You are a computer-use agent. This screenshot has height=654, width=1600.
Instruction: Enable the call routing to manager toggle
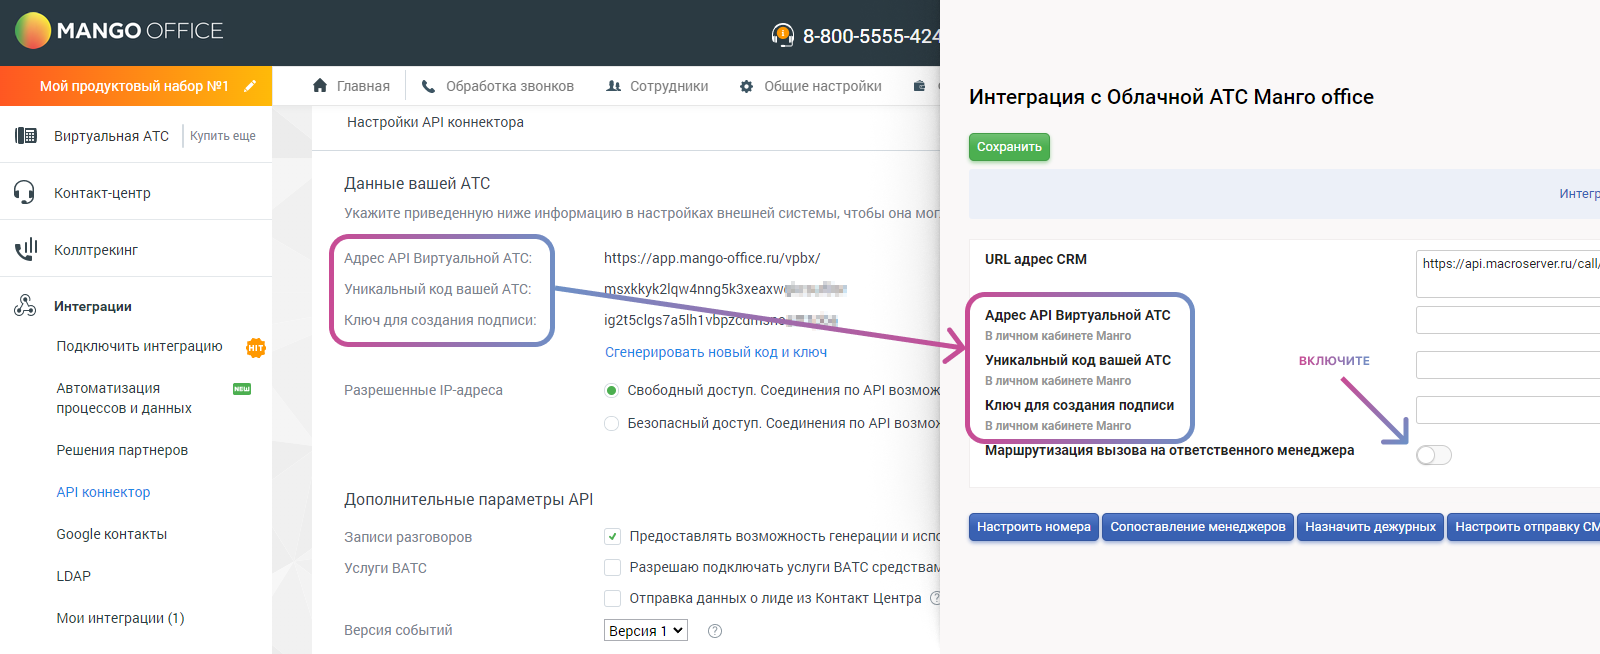tap(1433, 455)
